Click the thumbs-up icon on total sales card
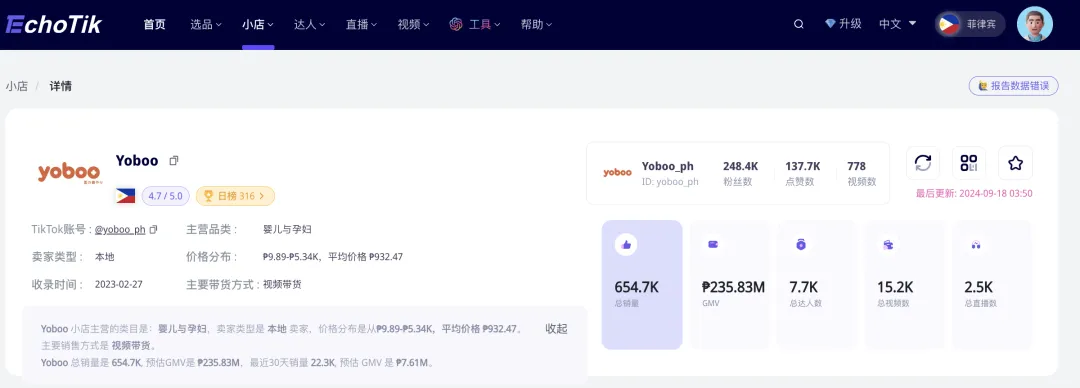The height and width of the screenshot is (388, 1080). pos(626,245)
